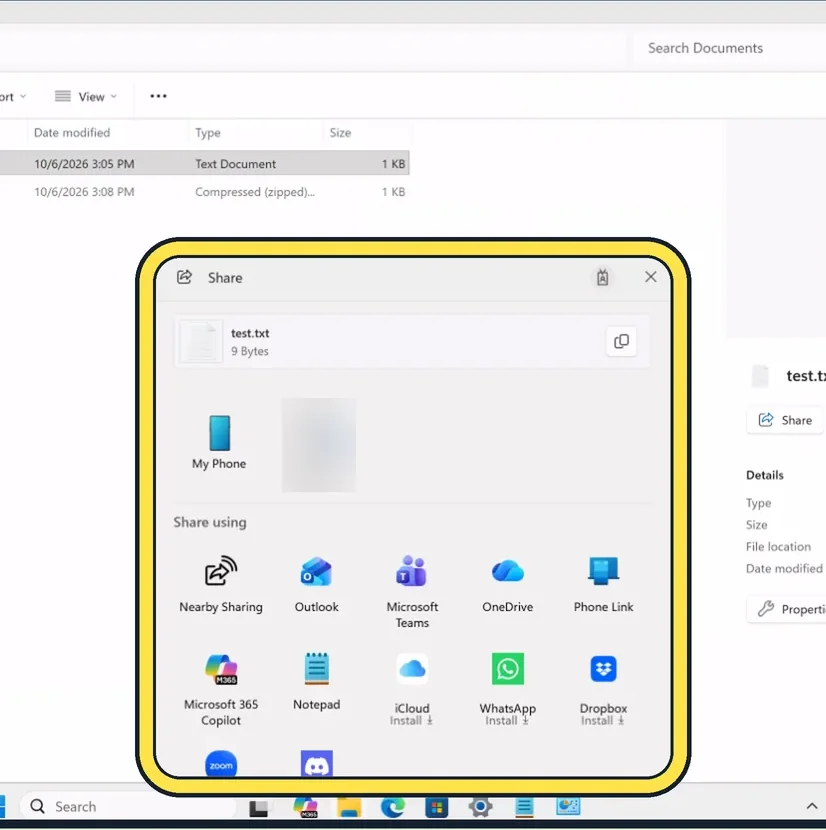Sort by Date modified column
826x830 pixels.
[72, 132]
